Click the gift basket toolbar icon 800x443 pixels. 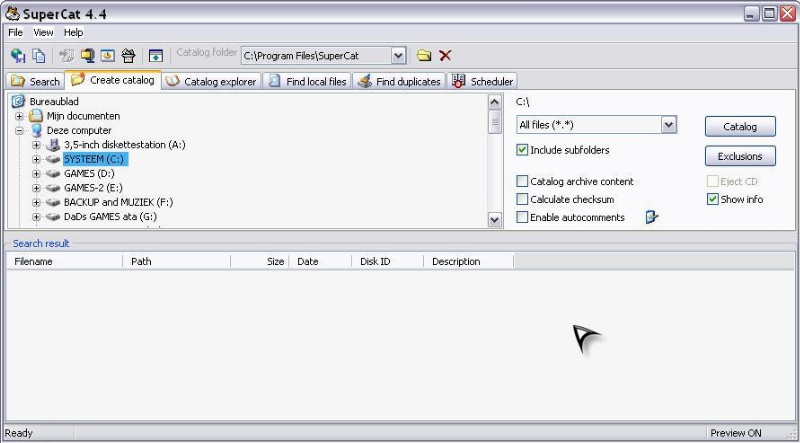coord(128,56)
